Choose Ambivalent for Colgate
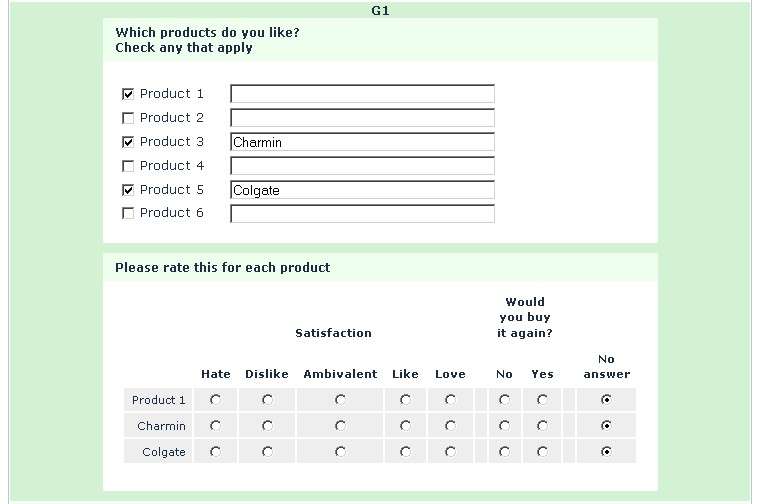 pos(341,452)
